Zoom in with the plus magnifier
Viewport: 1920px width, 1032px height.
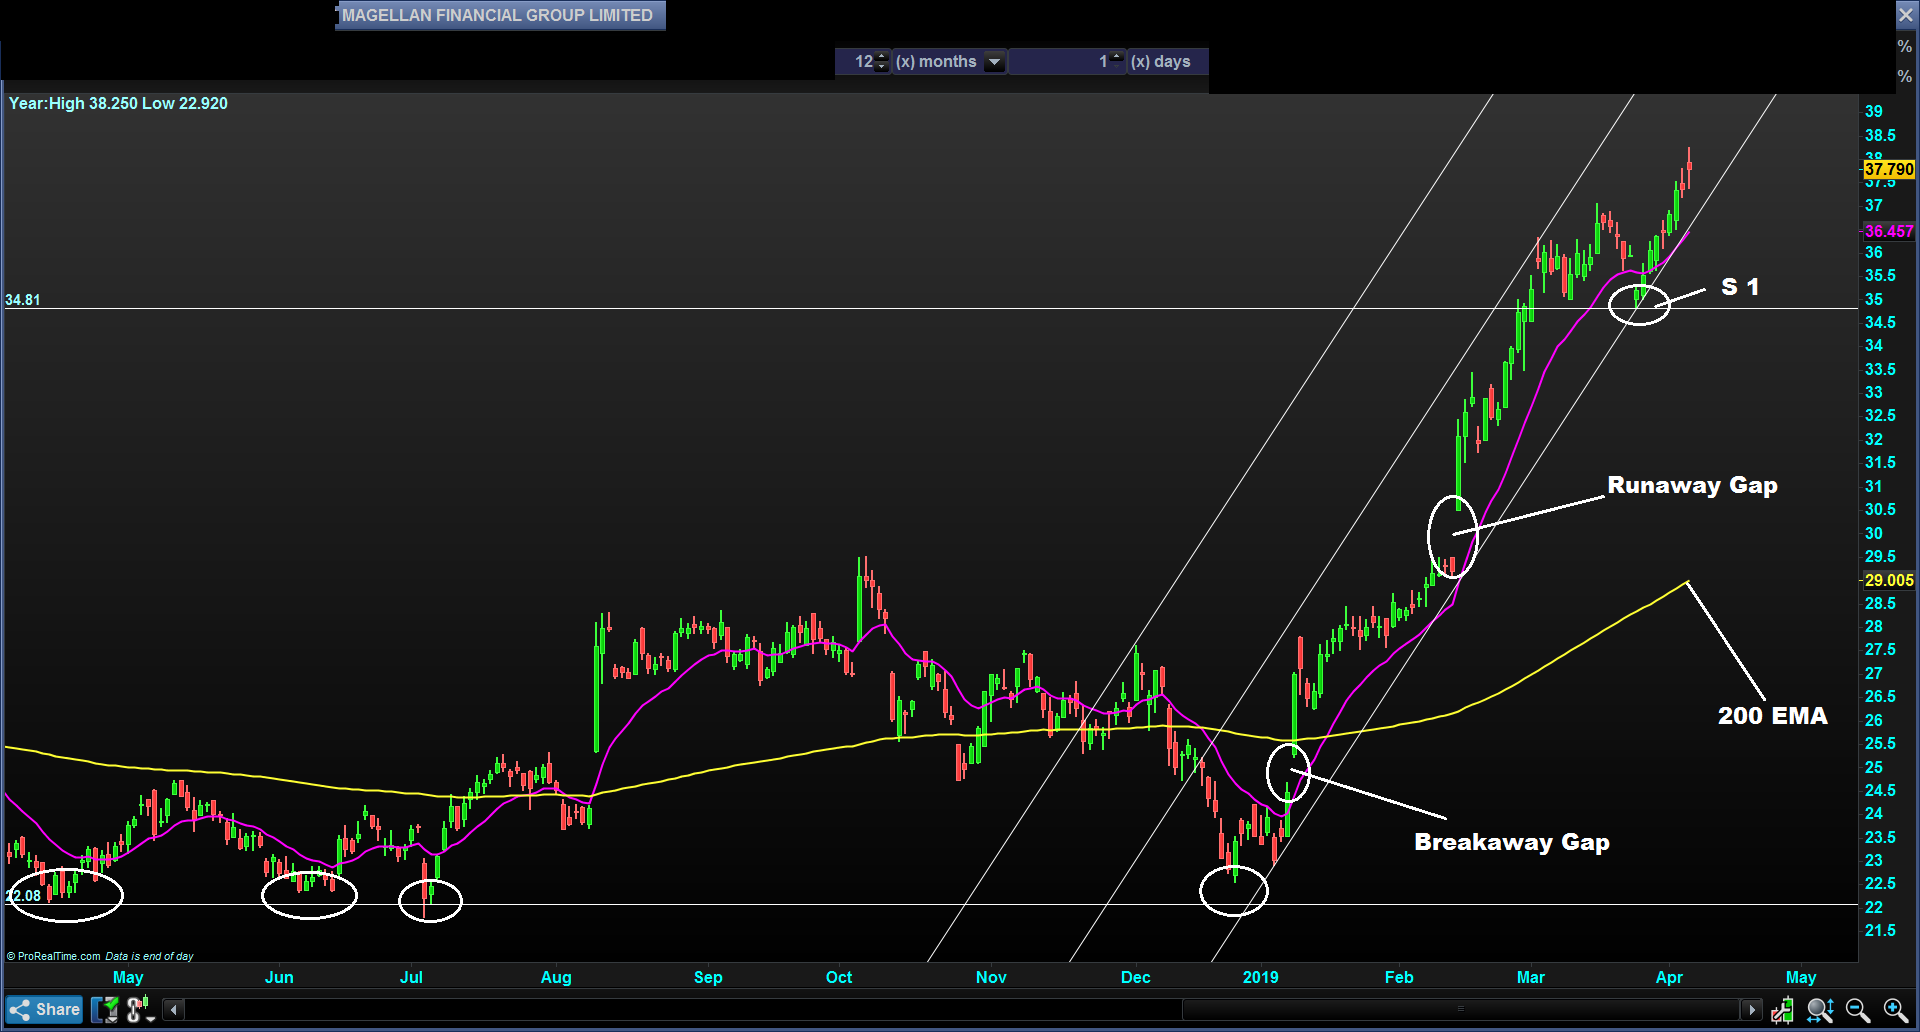(1896, 1010)
